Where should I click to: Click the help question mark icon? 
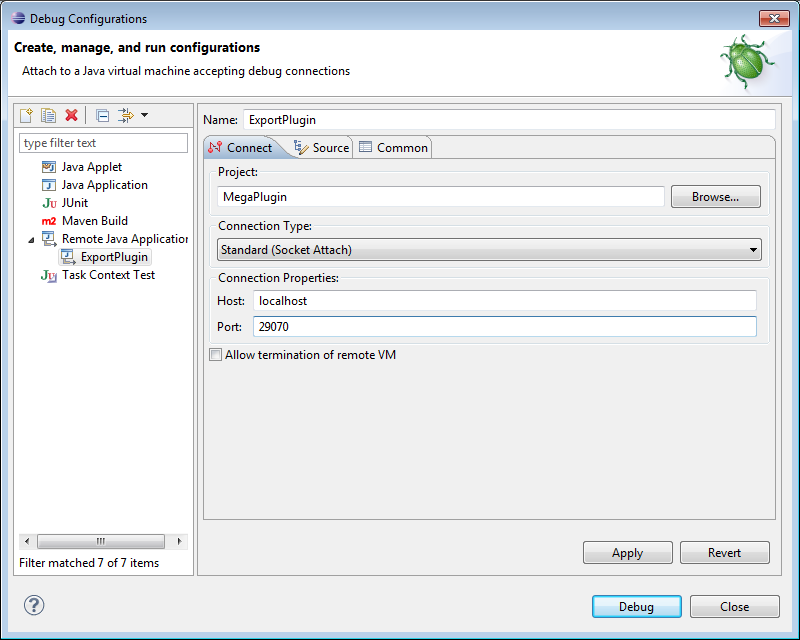(x=34, y=605)
